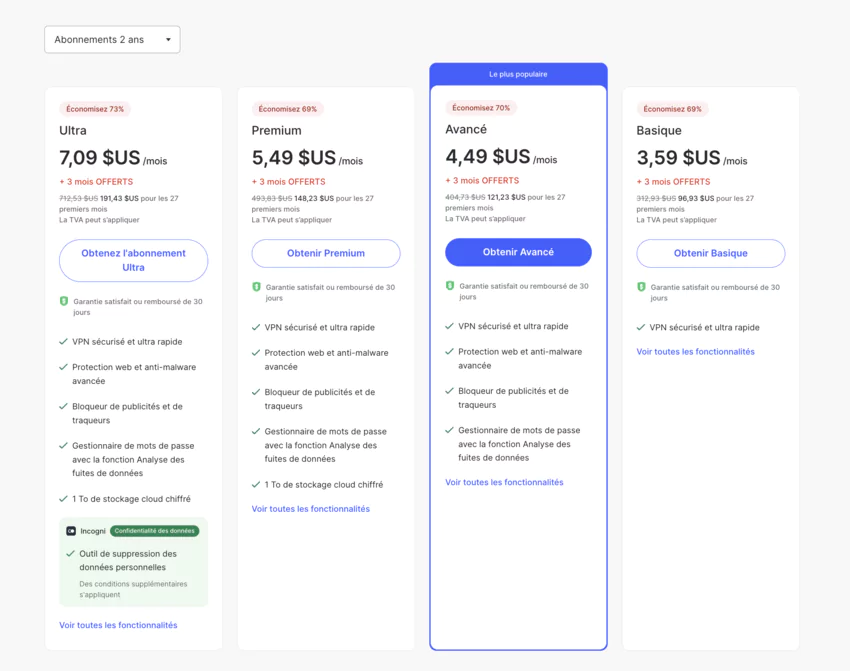This screenshot has height=671, width=850.
Task: Click the 'Économisez 73%' badge
Action: click(x=95, y=108)
